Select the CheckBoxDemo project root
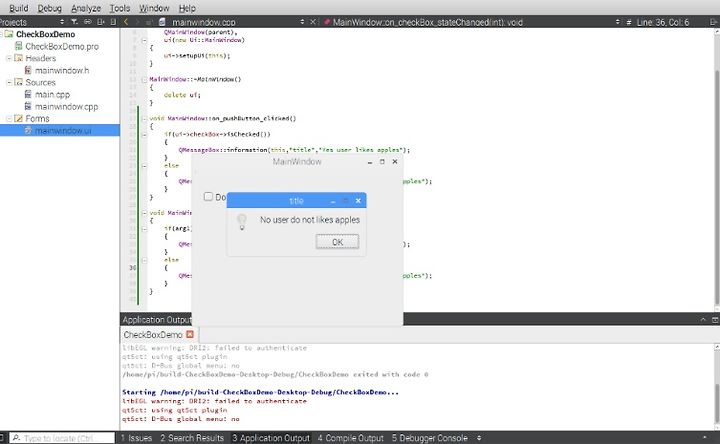Image resolution: width=720 pixels, height=444 pixels. click(x=45, y=34)
